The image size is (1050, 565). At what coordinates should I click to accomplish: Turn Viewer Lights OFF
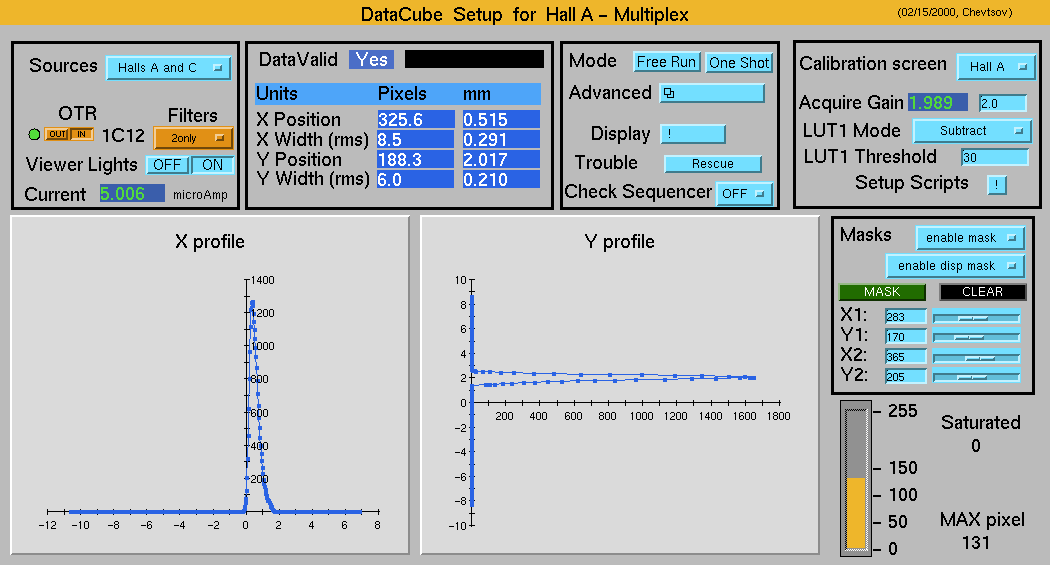point(168,165)
